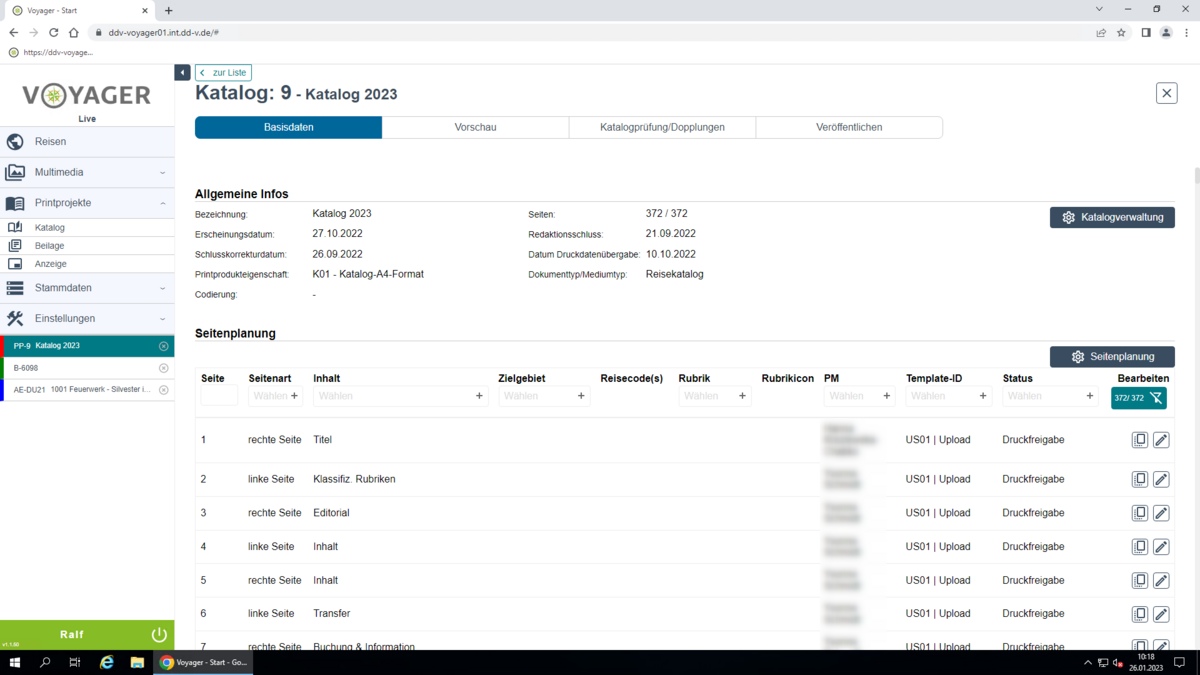Edit the Editorial page row
The width and height of the screenshot is (1200, 675).
tap(1161, 513)
